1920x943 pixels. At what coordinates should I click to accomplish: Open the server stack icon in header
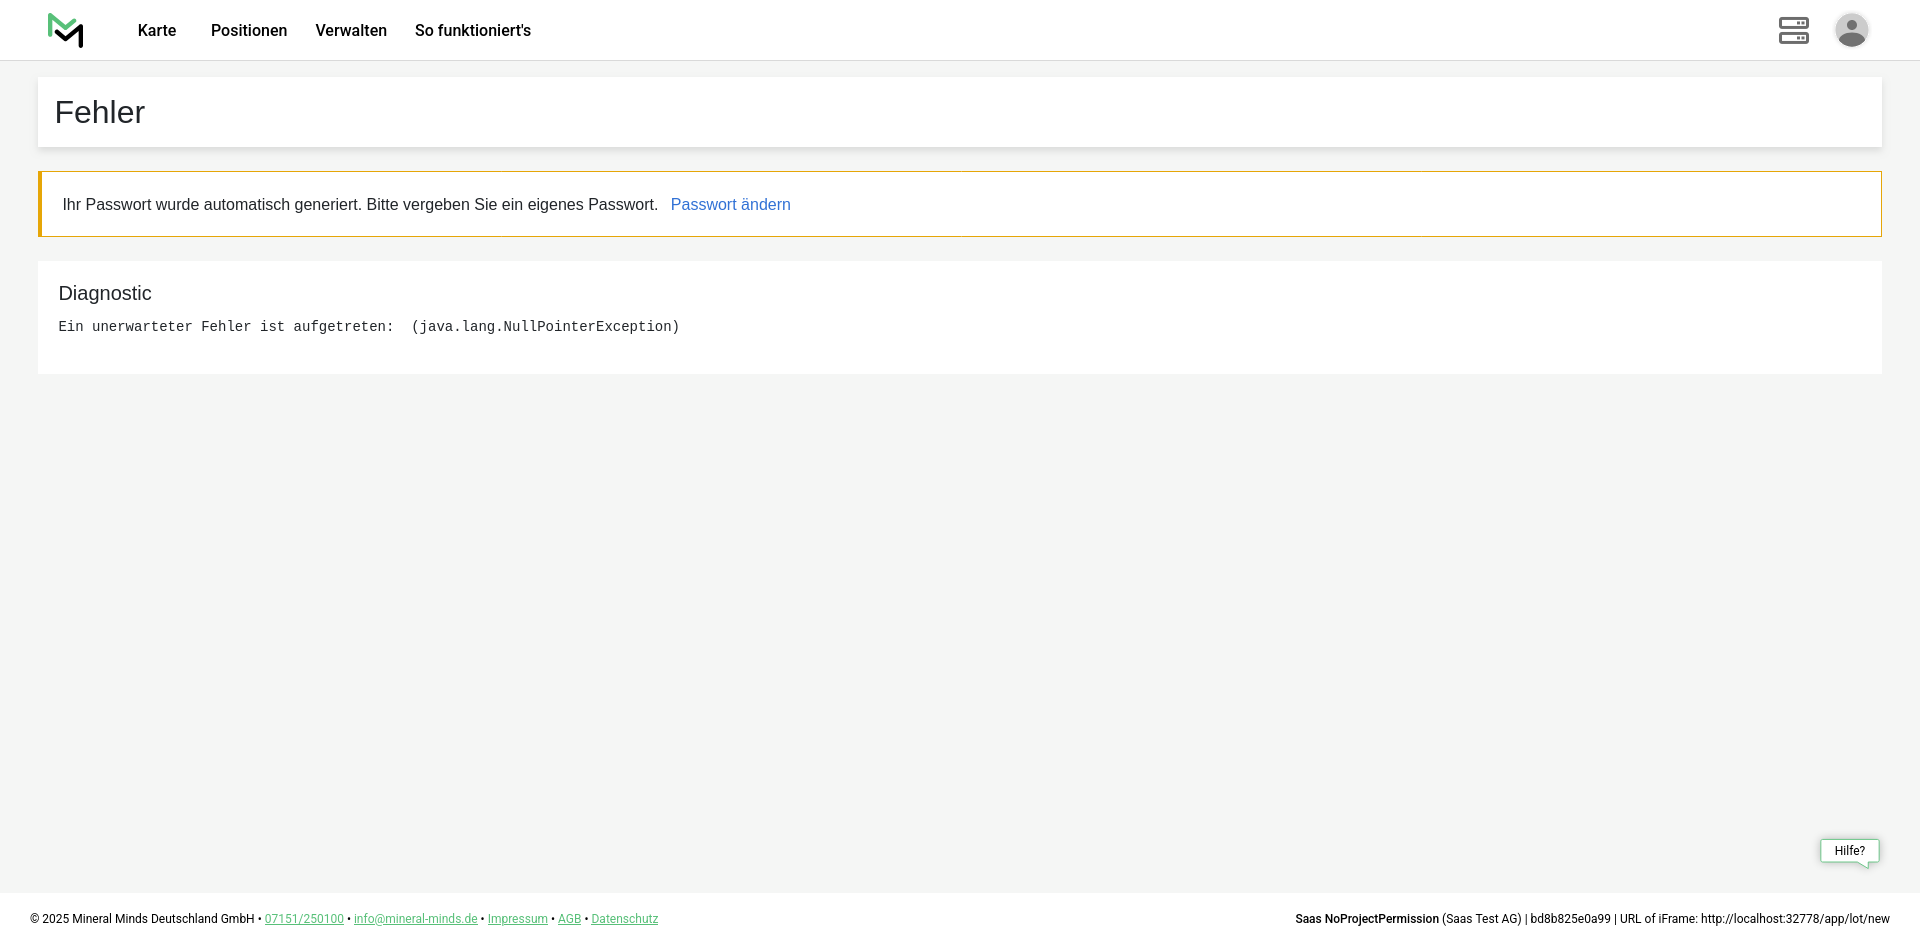[1793, 31]
